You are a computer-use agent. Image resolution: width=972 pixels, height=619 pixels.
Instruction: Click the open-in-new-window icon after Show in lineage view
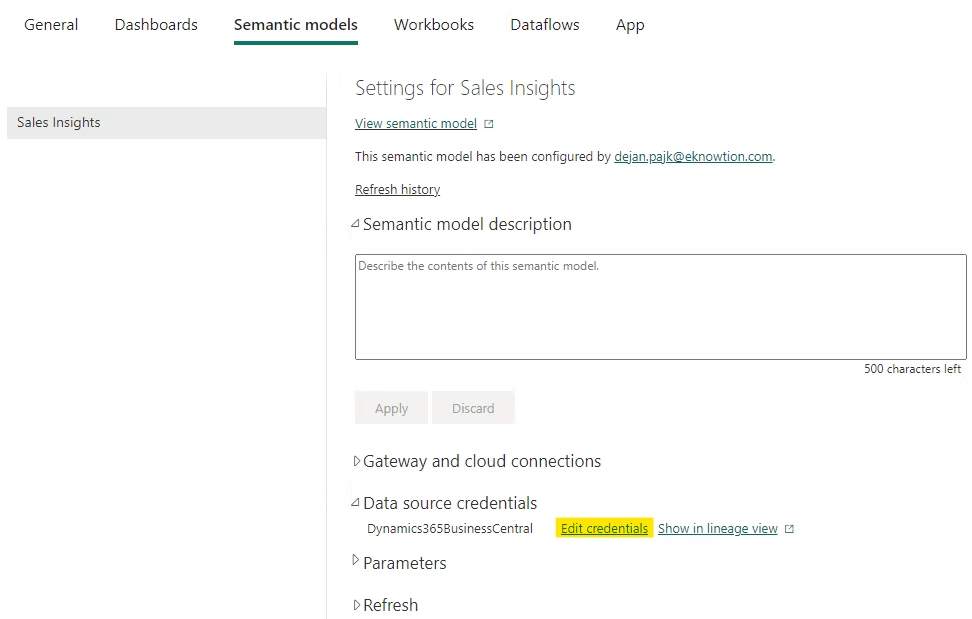pyautogui.click(x=789, y=529)
